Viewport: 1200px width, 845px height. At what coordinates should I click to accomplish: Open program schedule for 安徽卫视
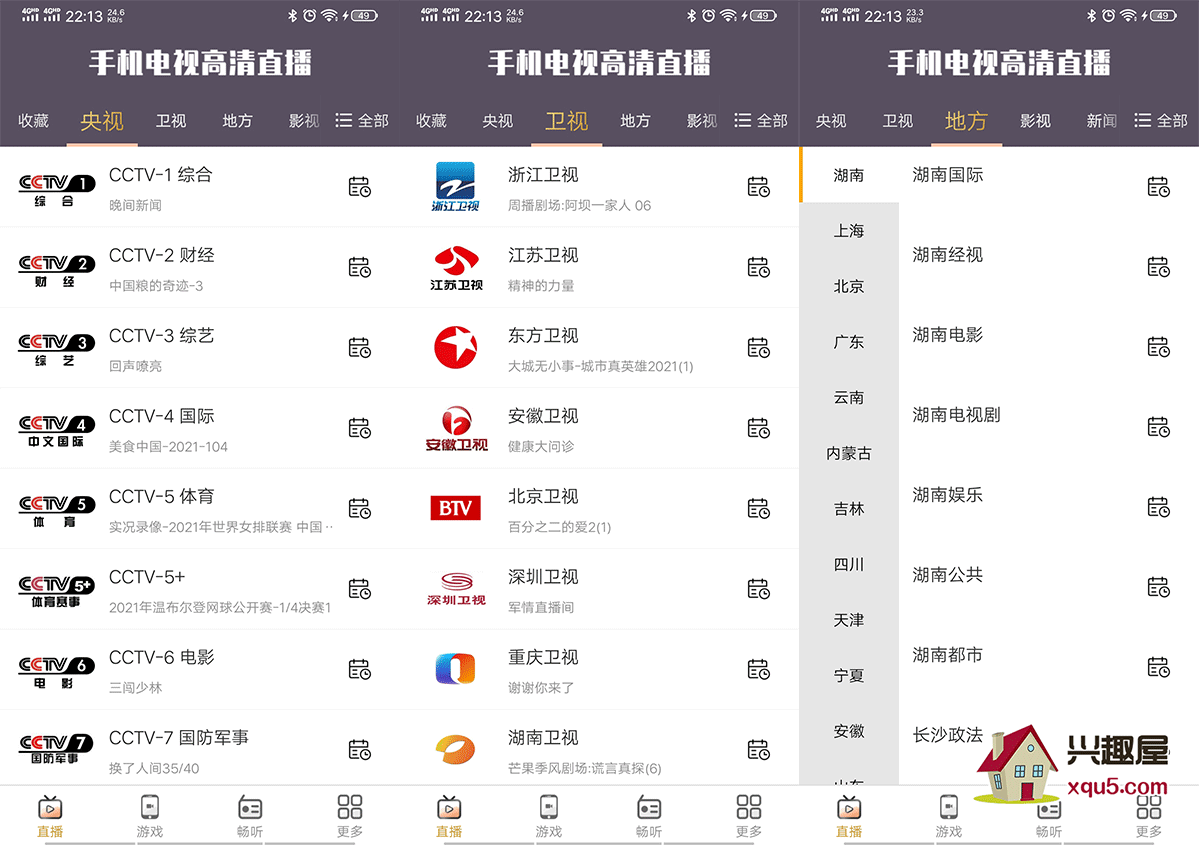(759, 428)
